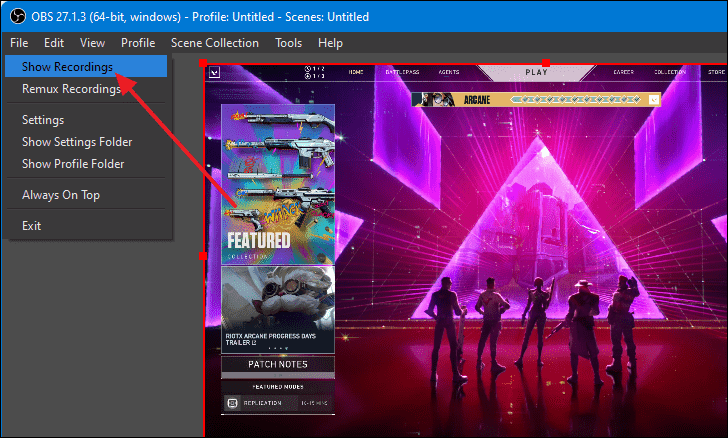
Task: Click STORE in the game navigation
Action: [x=716, y=72]
